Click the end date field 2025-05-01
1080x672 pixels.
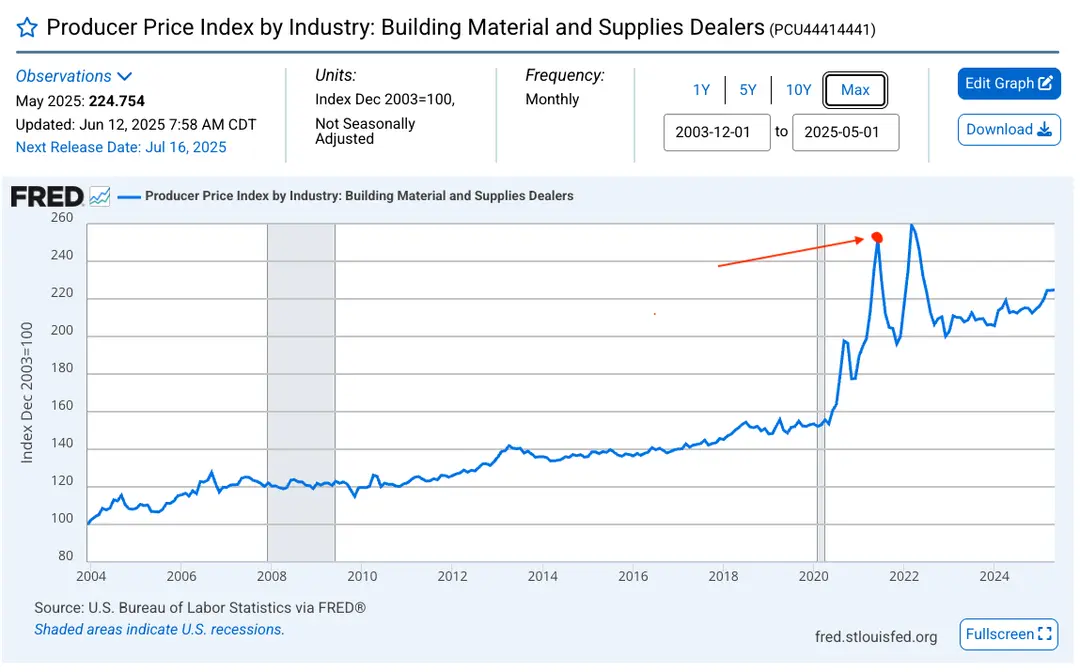click(845, 132)
